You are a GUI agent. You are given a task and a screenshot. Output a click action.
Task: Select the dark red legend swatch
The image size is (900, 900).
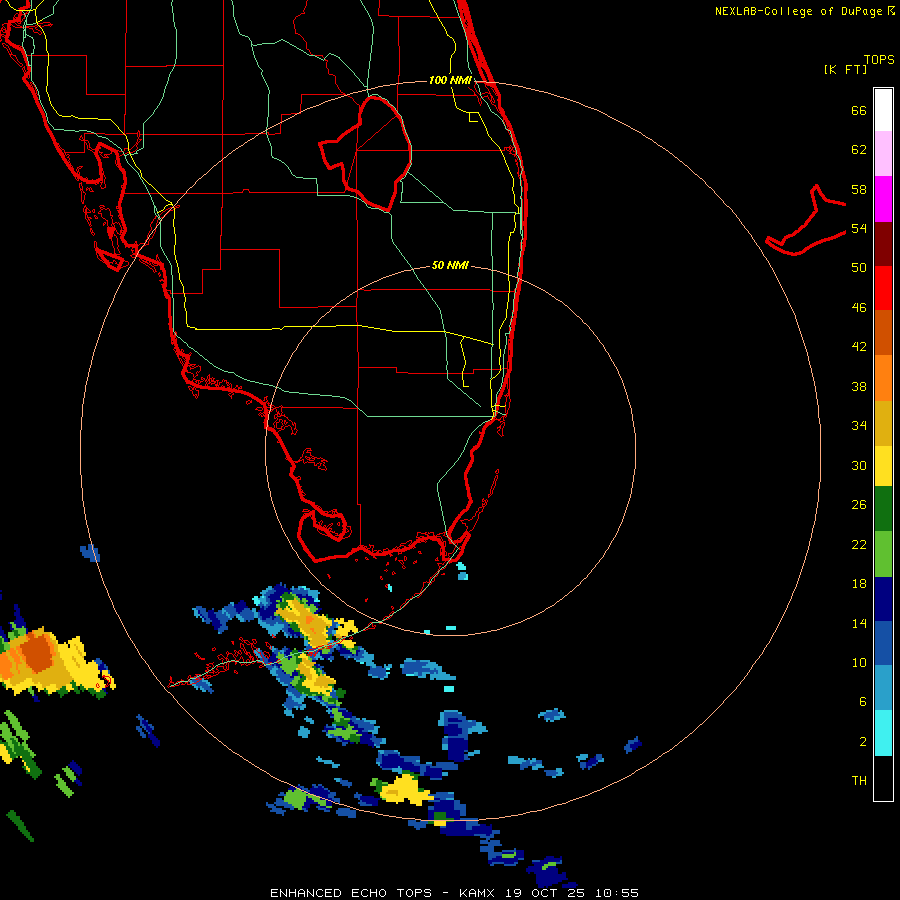pyautogui.click(x=883, y=243)
